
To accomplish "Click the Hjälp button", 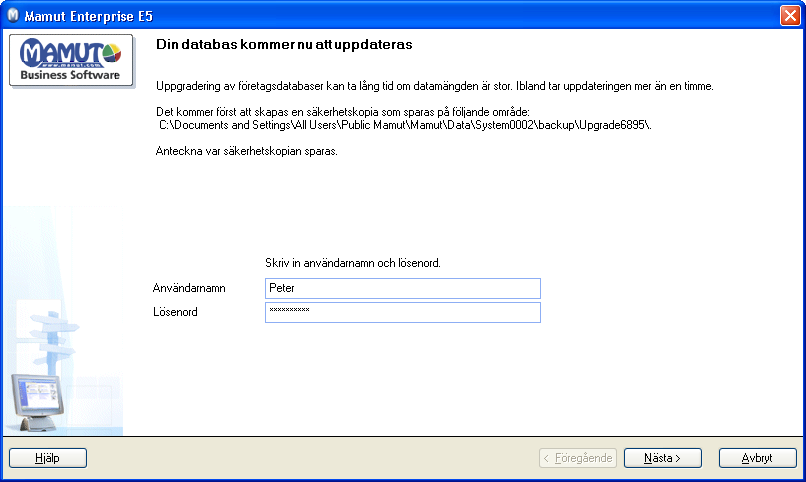I will [x=48, y=457].
